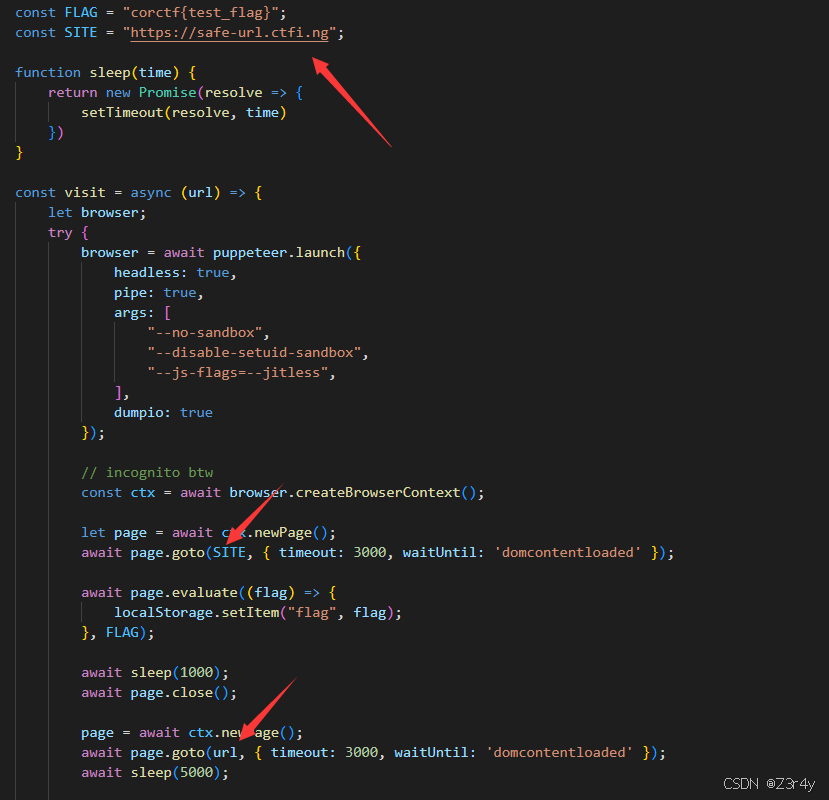The width and height of the screenshot is (829, 800).
Task: Click the "--disable-setuid-sandbox" string
Action: 254,353
